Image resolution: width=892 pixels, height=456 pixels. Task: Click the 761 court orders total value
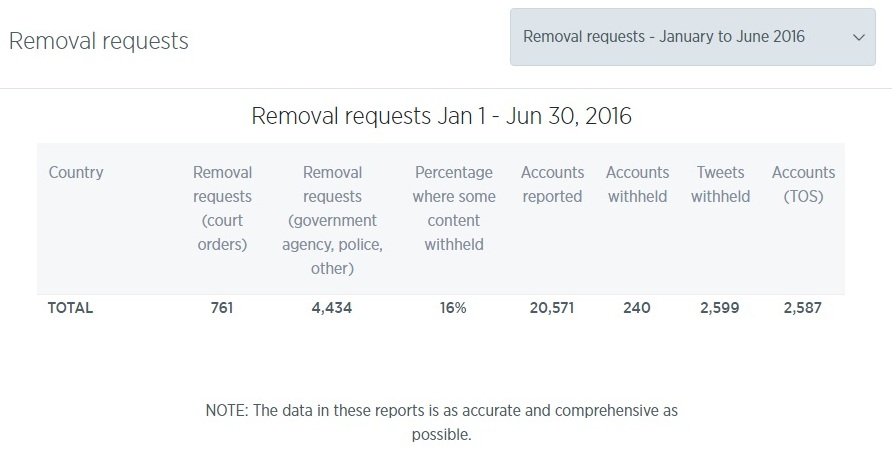point(222,308)
